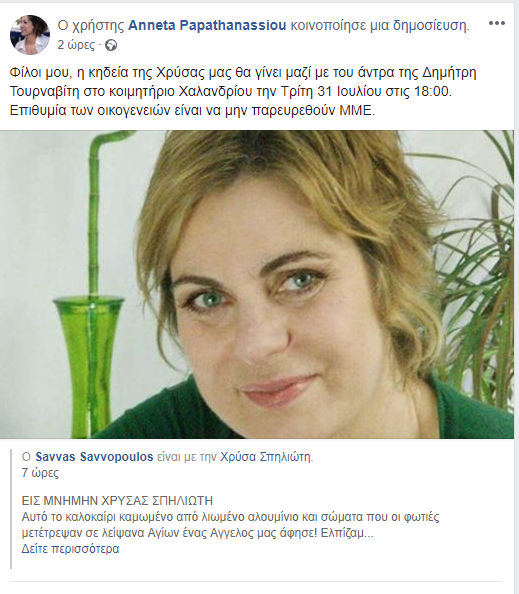
Task: Click the gray quote bar beside the shared post
Action: tap(11, 509)
